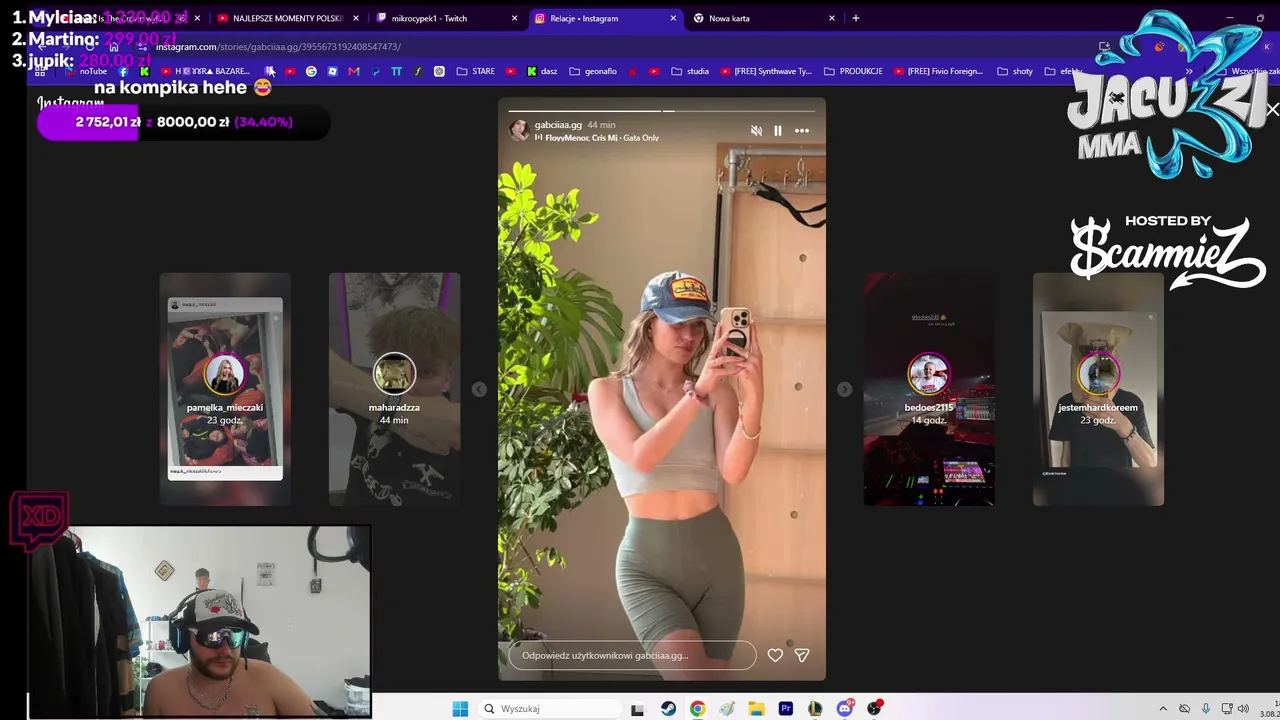Image resolution: width=1280 pixels, height=720 pixels.
Task: Go to the previous story with left arrow
Action: pos(479,389)
